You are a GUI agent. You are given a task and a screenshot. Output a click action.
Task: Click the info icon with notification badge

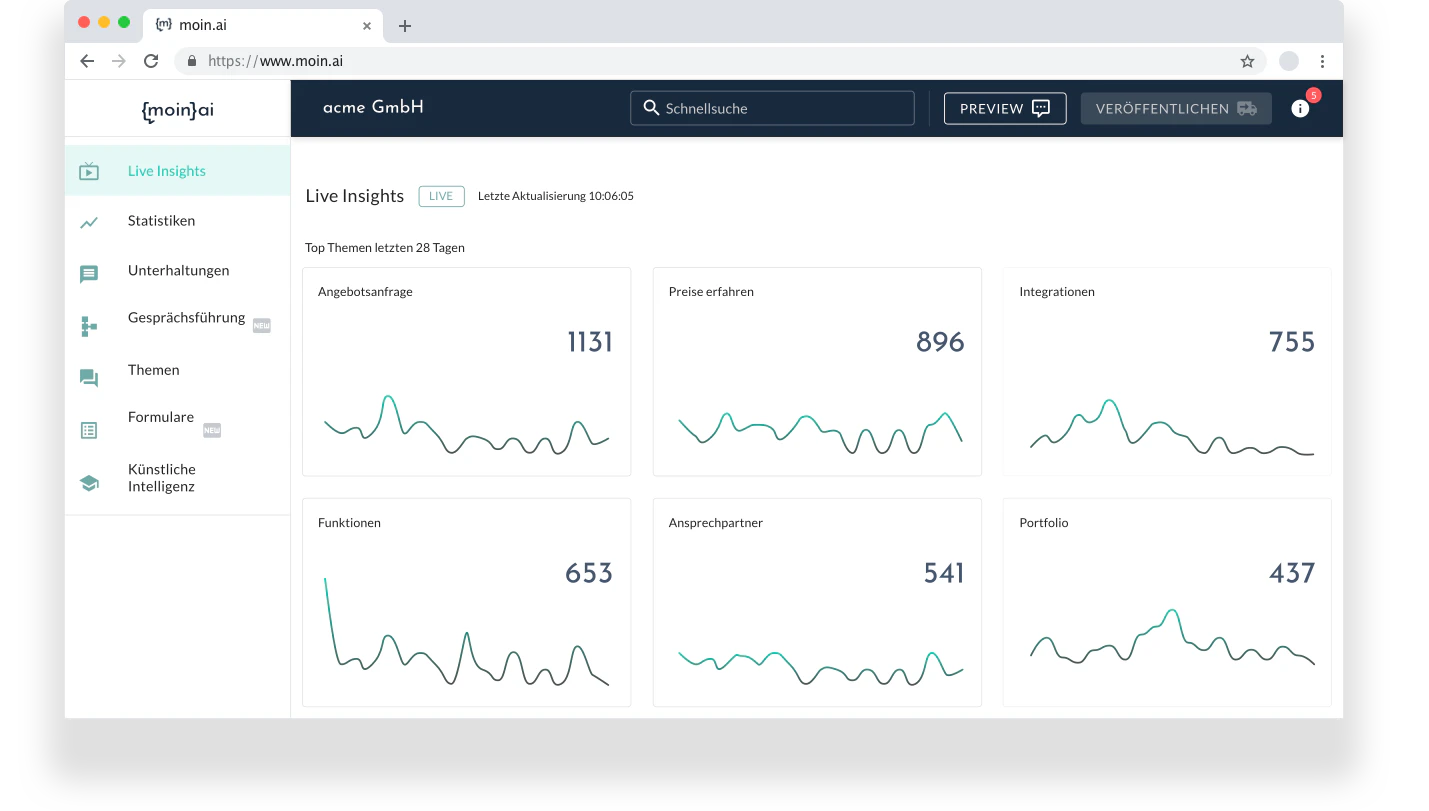[x=1301, y=108]
